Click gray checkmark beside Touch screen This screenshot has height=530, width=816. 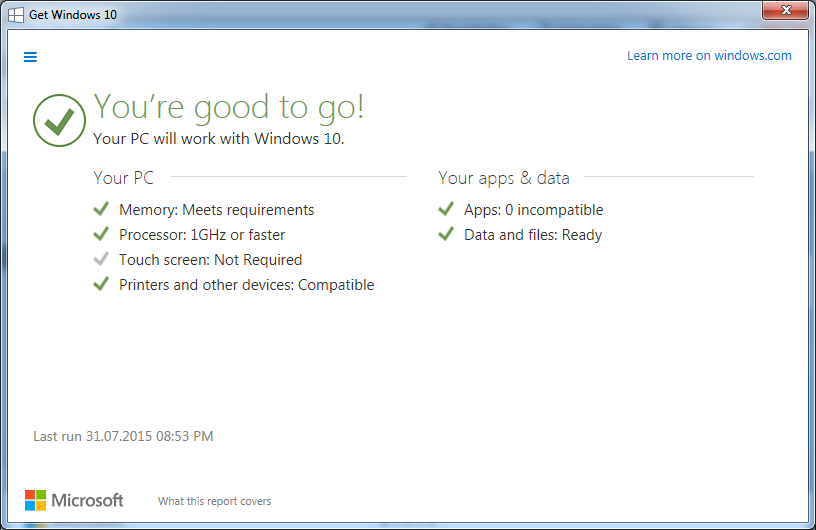point(101,259)
